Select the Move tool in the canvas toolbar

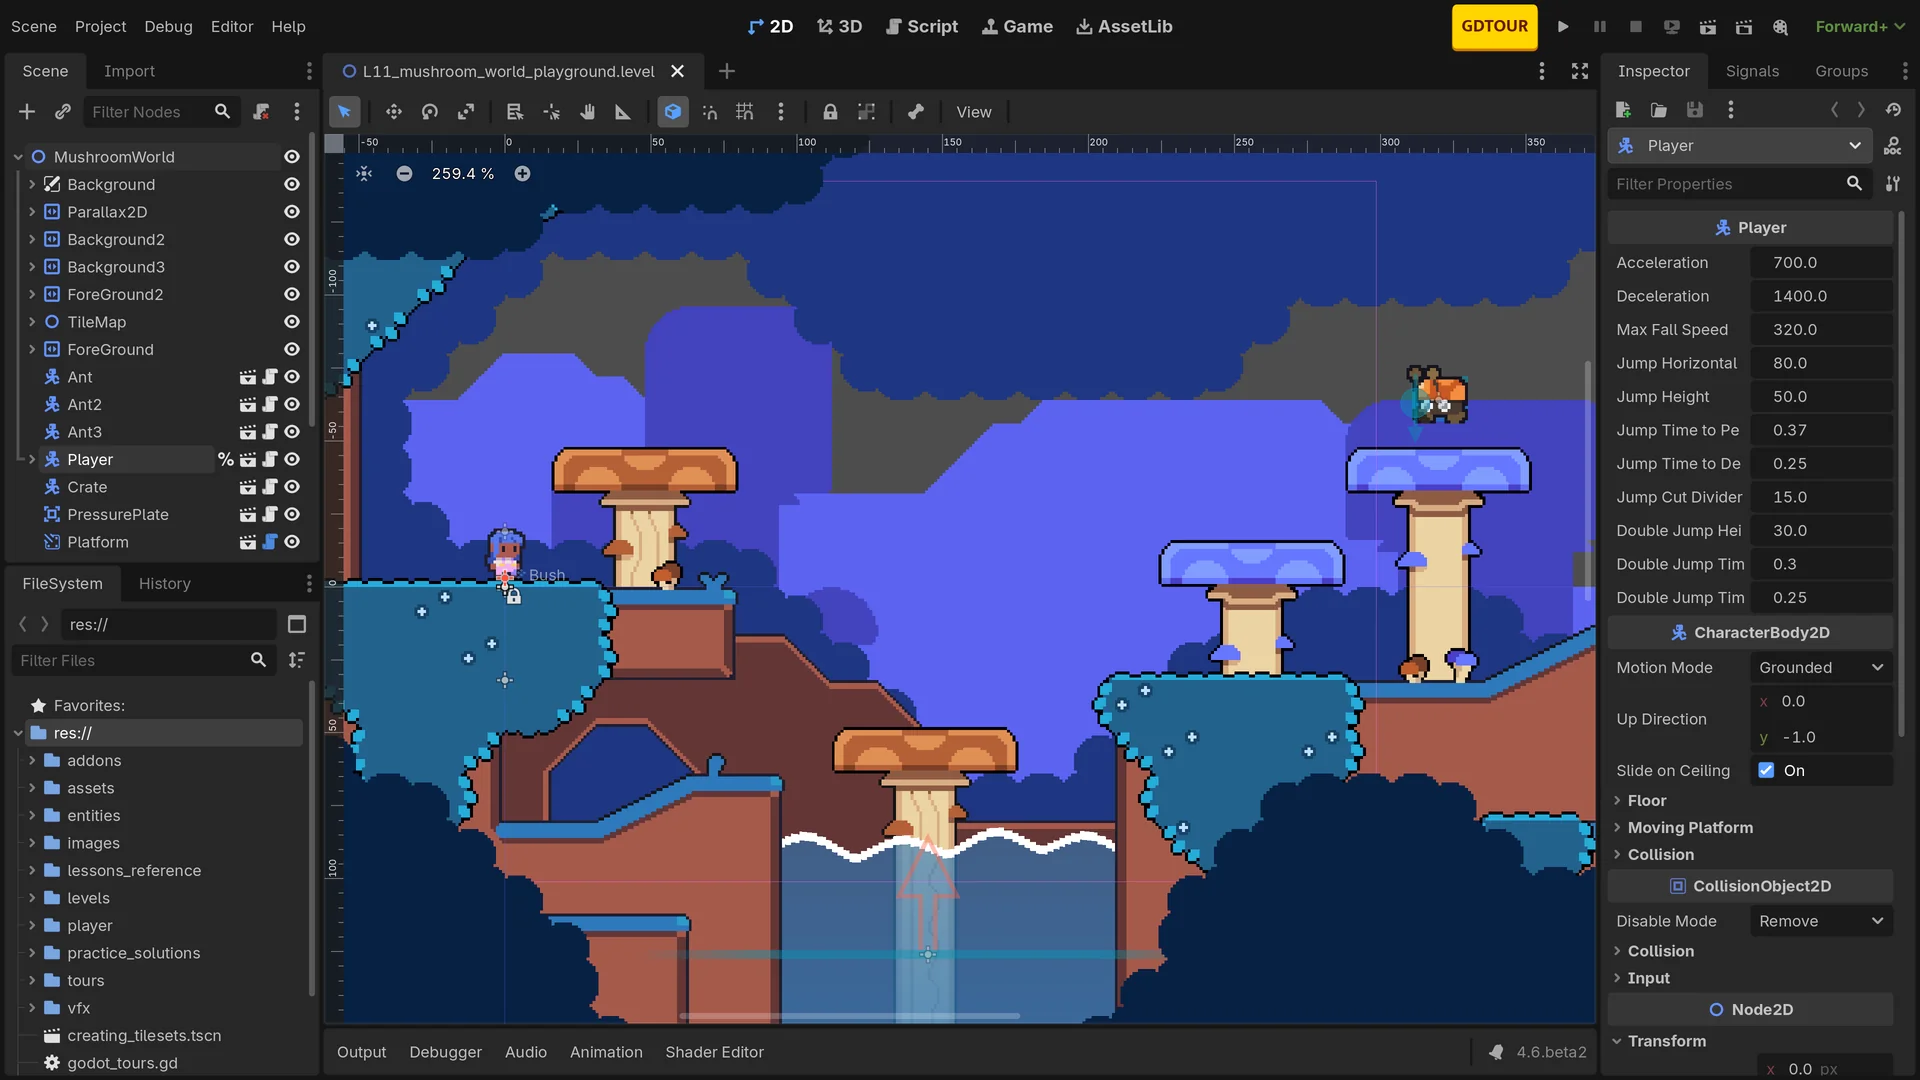click(392, 111)
